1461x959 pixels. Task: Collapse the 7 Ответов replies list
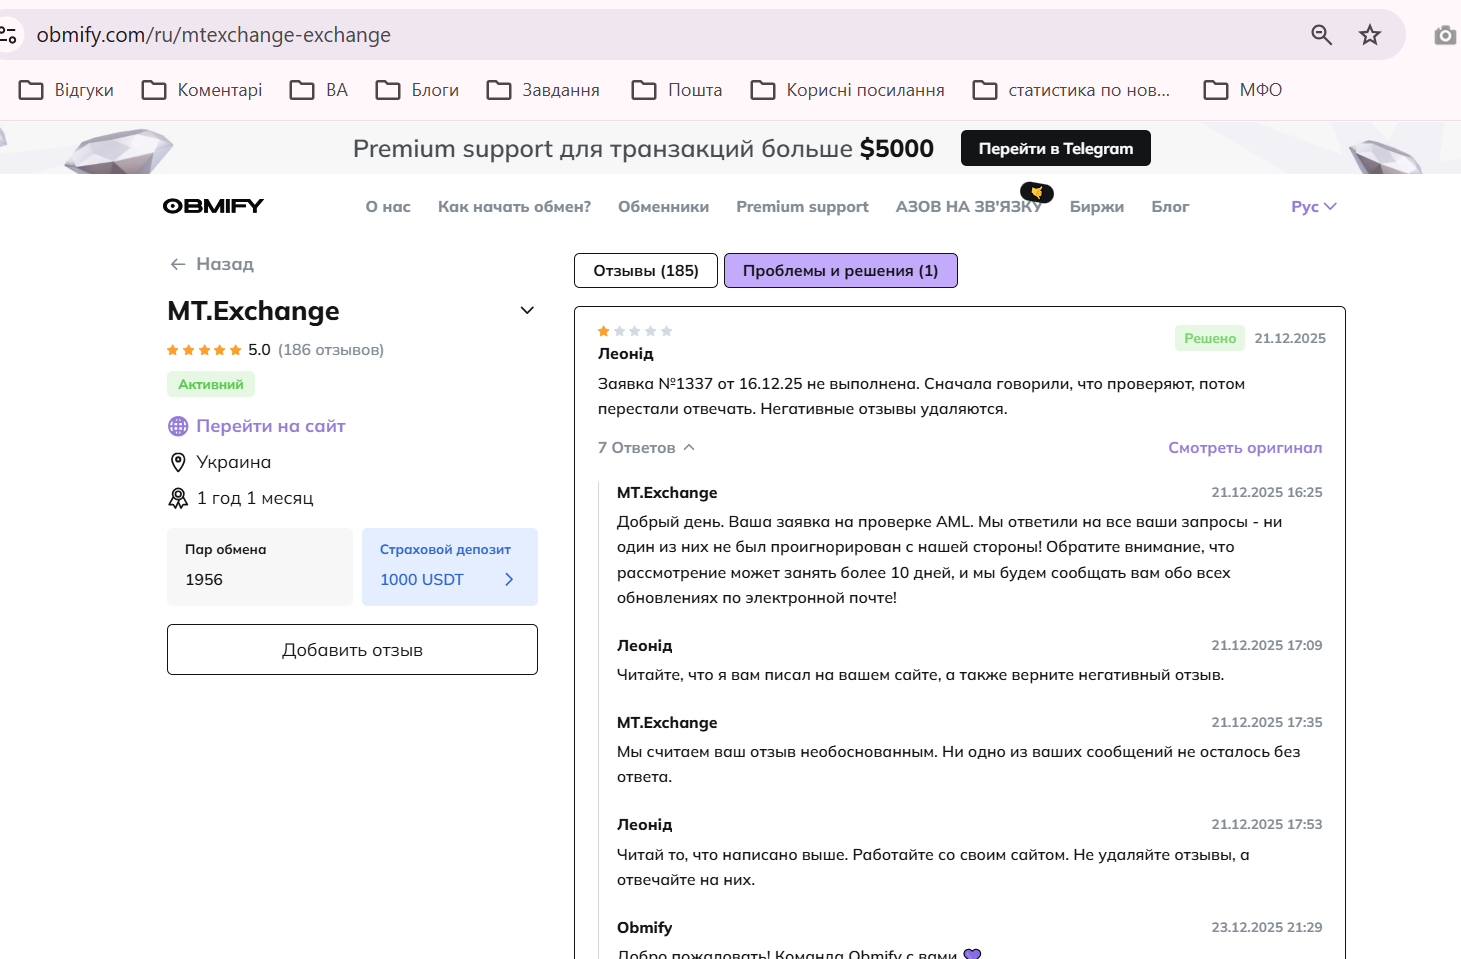click(x=646, y=448)
